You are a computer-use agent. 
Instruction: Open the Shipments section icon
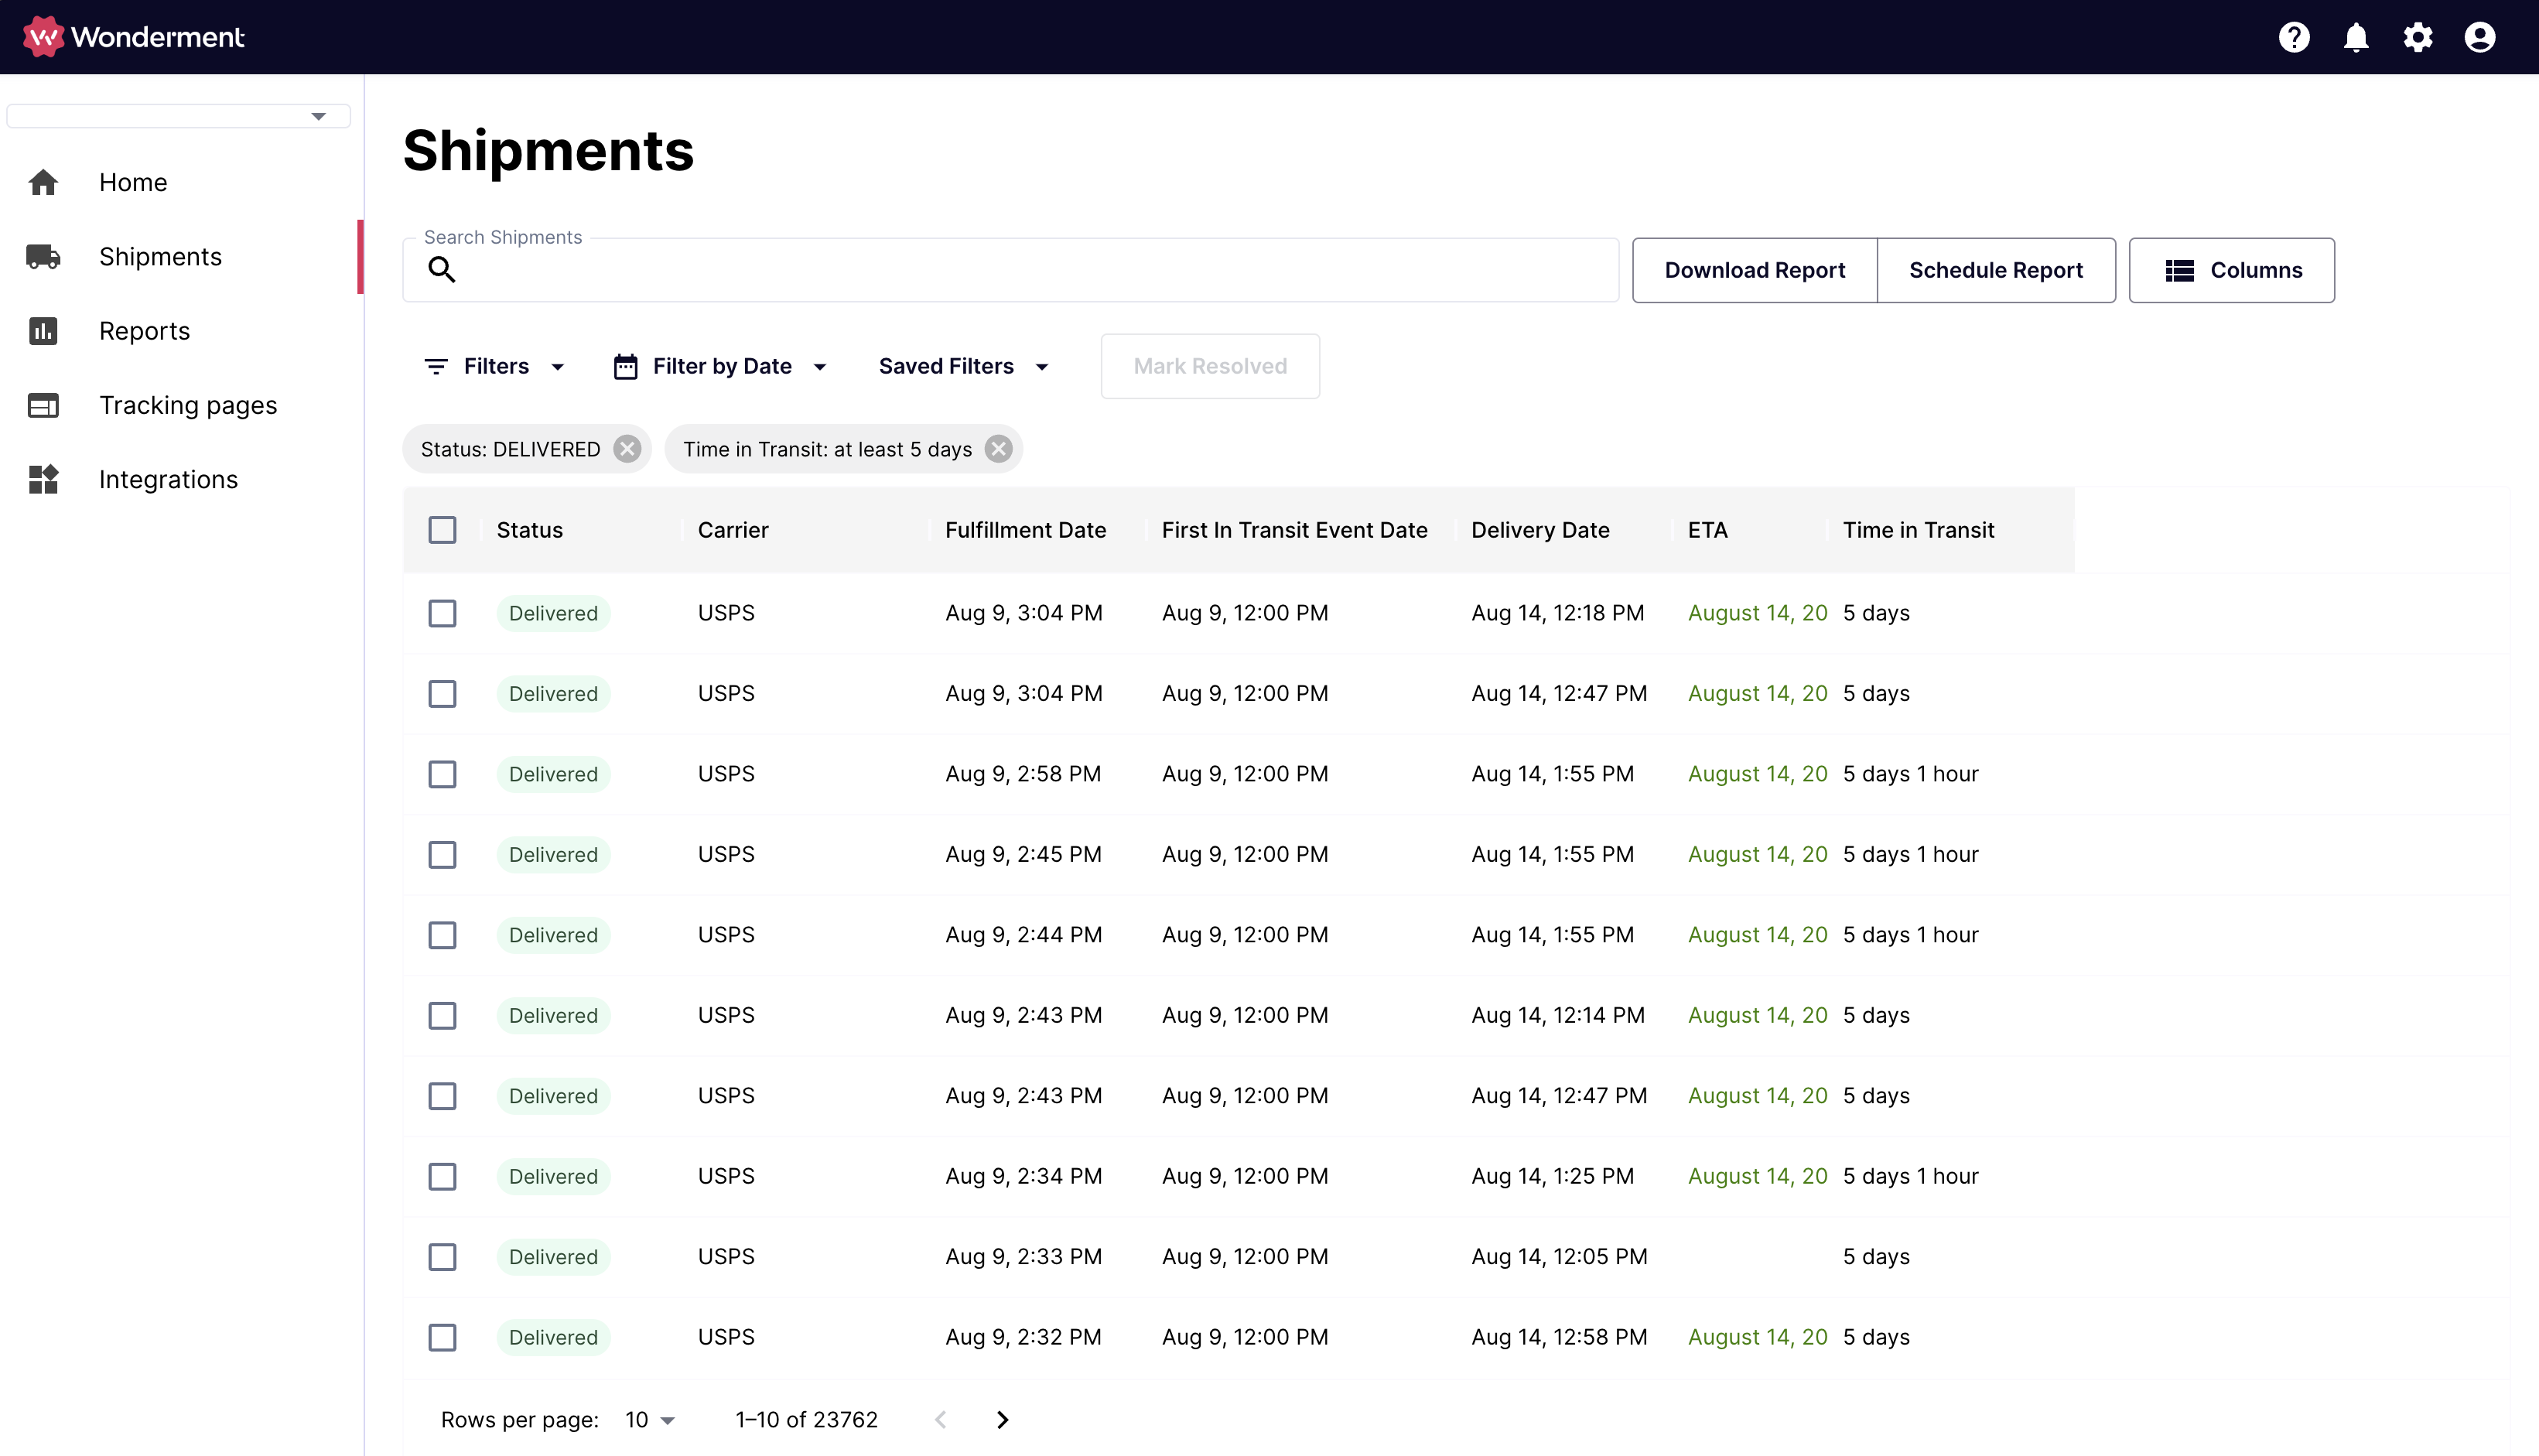coord(42,256)
